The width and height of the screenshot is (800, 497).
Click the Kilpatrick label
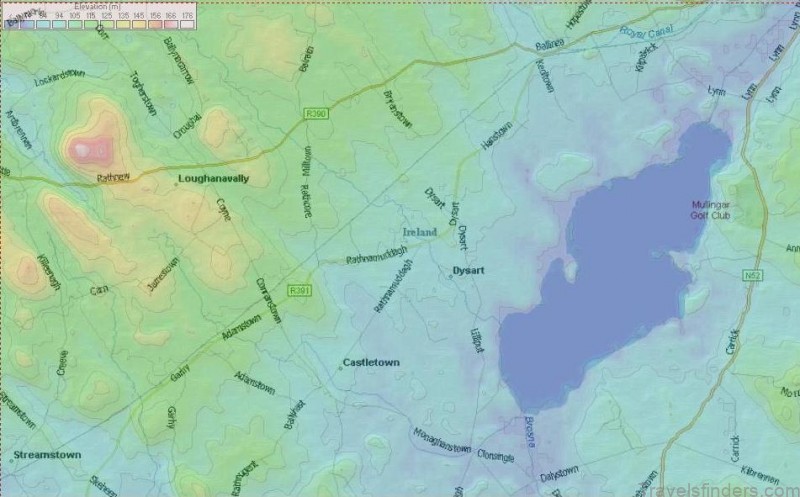(x=647, y=57)
